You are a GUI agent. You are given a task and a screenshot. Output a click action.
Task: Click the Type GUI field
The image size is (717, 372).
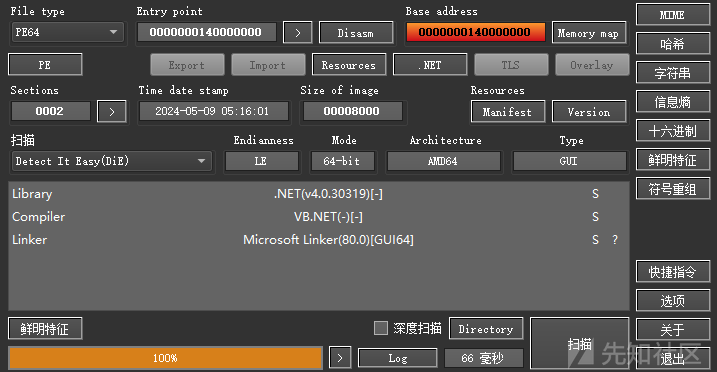pos(569,161)
